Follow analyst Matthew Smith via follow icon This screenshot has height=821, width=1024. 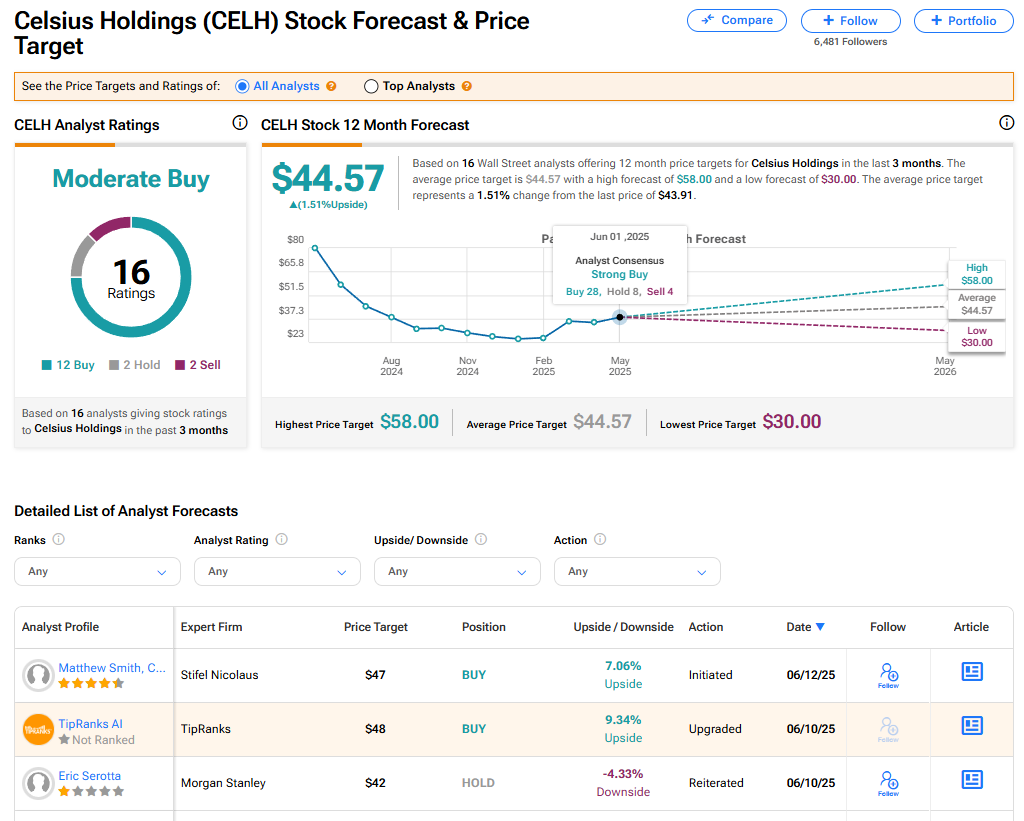(x=888, y=675)
